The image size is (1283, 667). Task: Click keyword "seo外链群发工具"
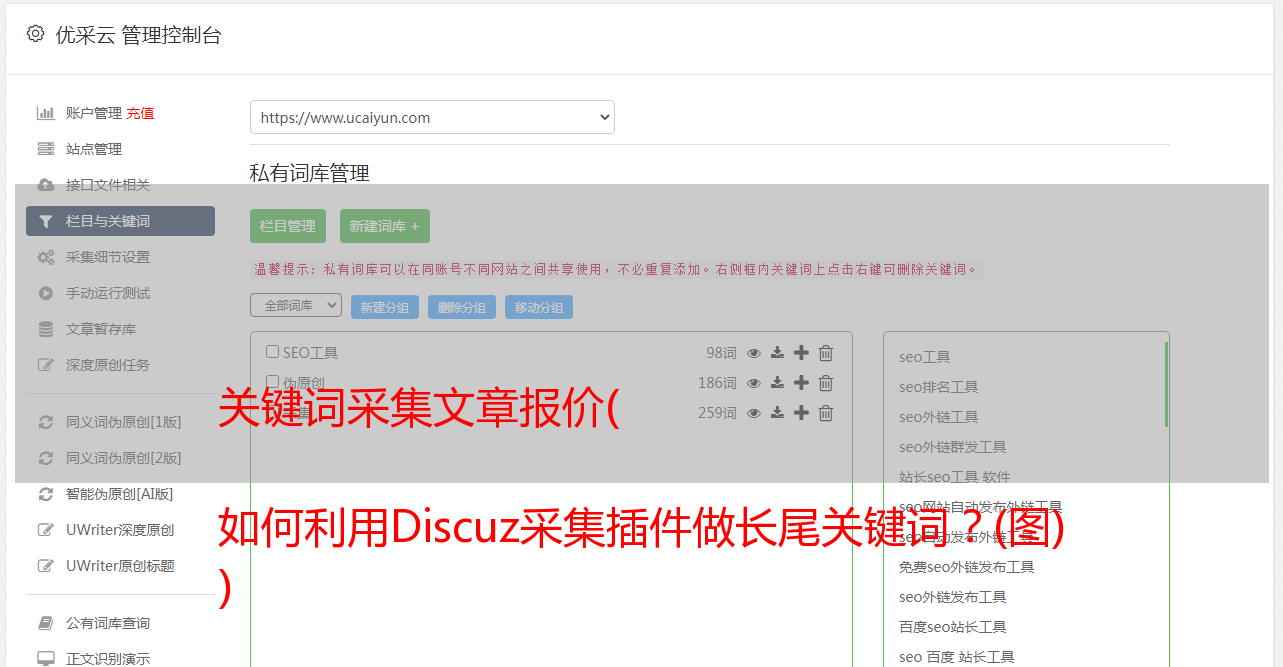pos(953,447)
